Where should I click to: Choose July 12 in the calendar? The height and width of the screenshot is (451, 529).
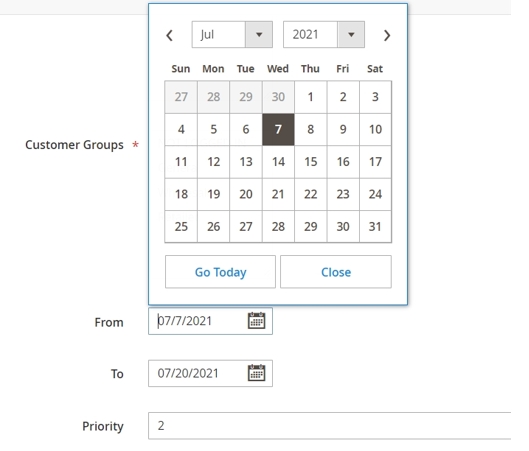[x=214, y=162]
